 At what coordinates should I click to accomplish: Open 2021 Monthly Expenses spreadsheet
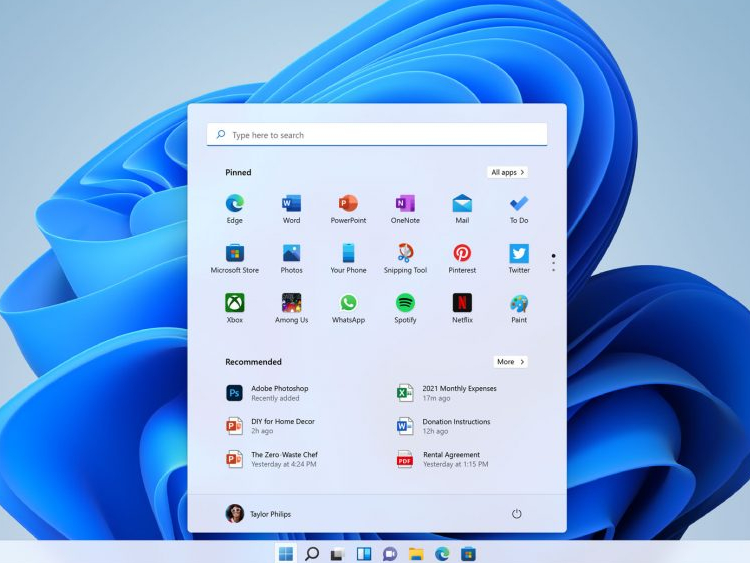(x=447, y=393)
